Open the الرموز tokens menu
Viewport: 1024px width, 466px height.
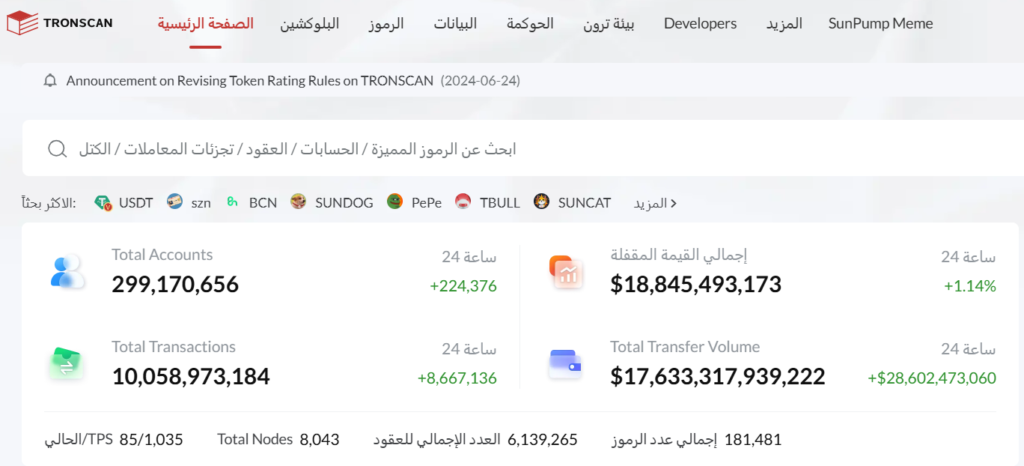tap(385, 24)
